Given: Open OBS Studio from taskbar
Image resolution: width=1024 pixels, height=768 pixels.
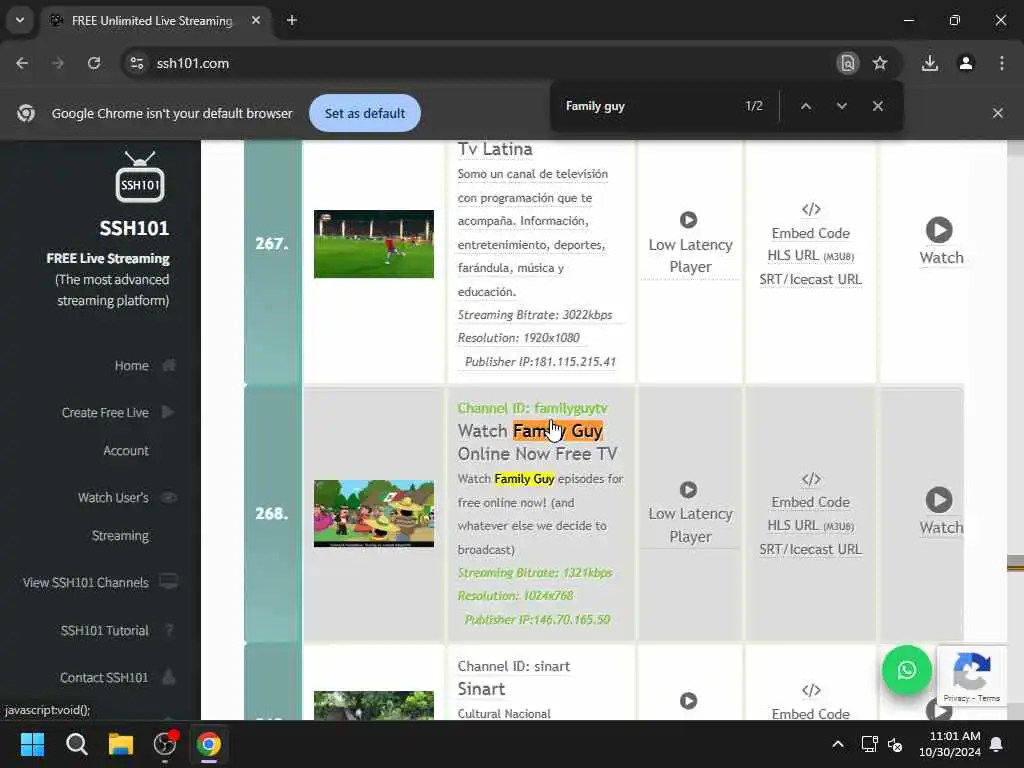Looking at the screenshot, I should click(165, 744).
